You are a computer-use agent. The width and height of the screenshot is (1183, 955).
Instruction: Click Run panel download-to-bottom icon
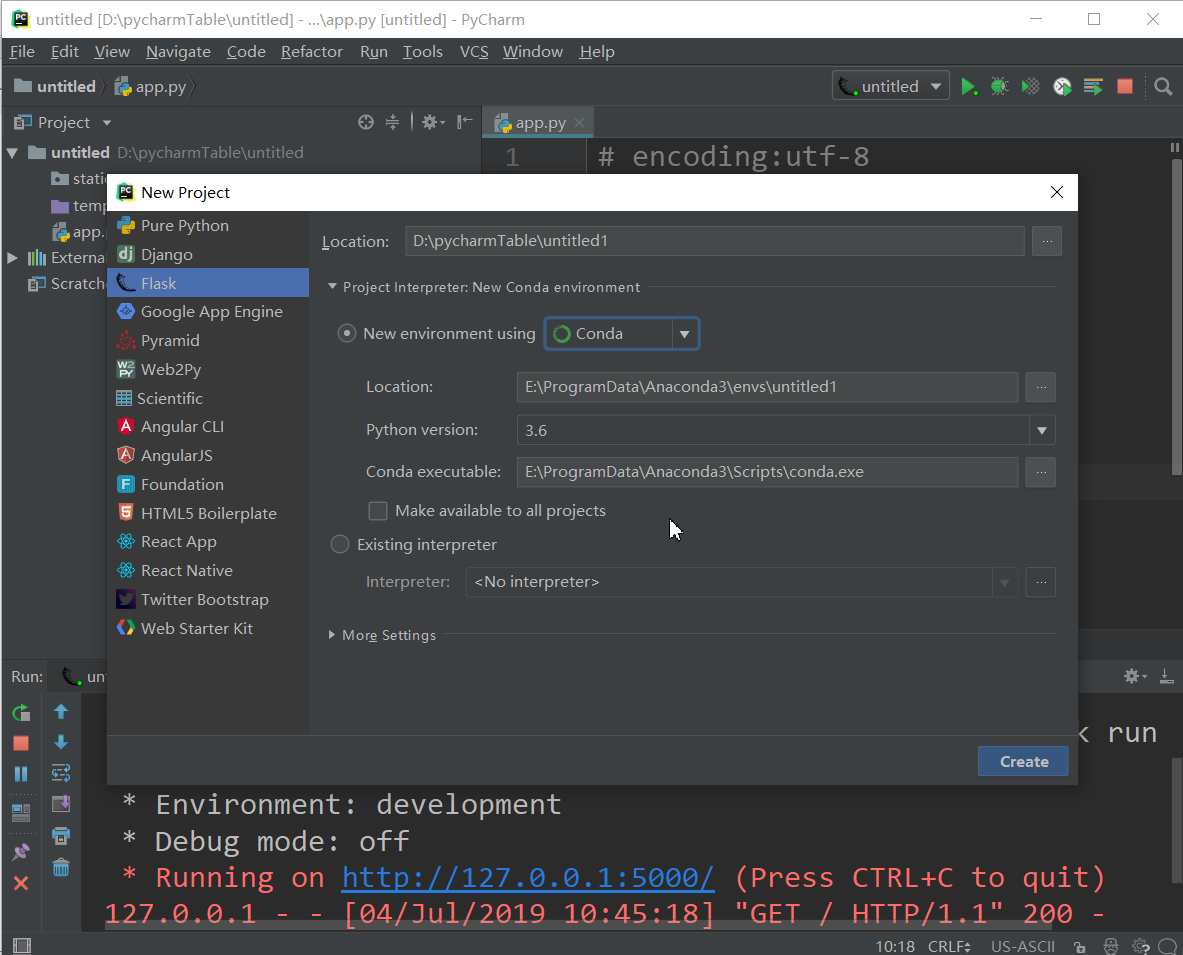pyautogui.click(x=1166, y=676)
